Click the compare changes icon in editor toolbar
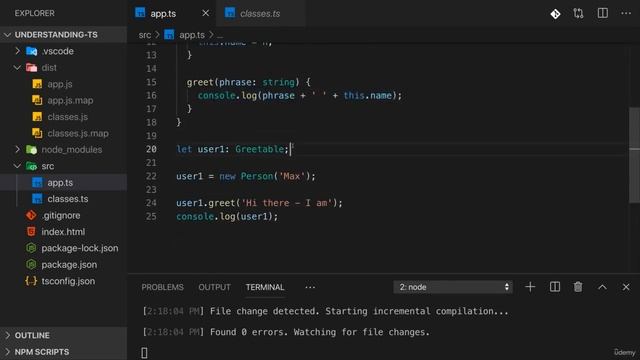This screenshot has width=640, height=360. [578, 13]
